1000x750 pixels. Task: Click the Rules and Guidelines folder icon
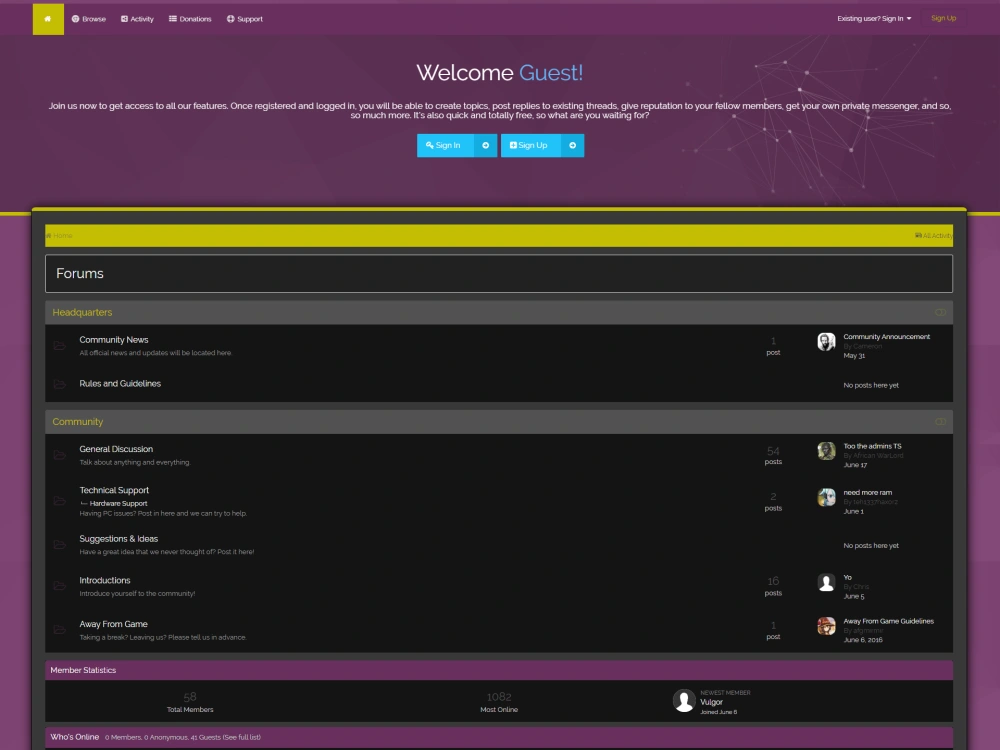[x=60, y=384]
